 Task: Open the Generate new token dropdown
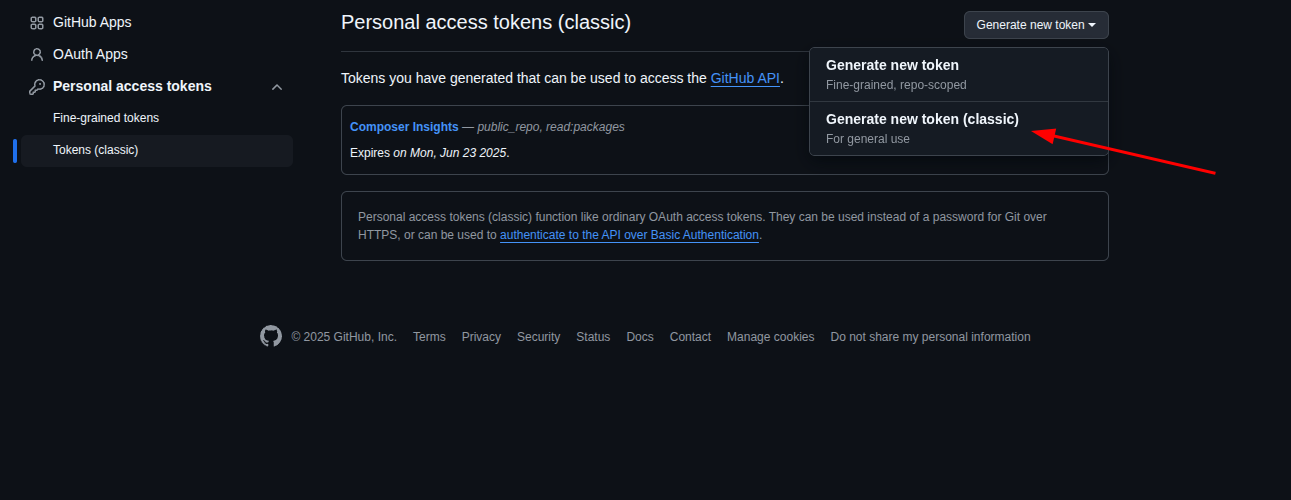click(1035, 25)
